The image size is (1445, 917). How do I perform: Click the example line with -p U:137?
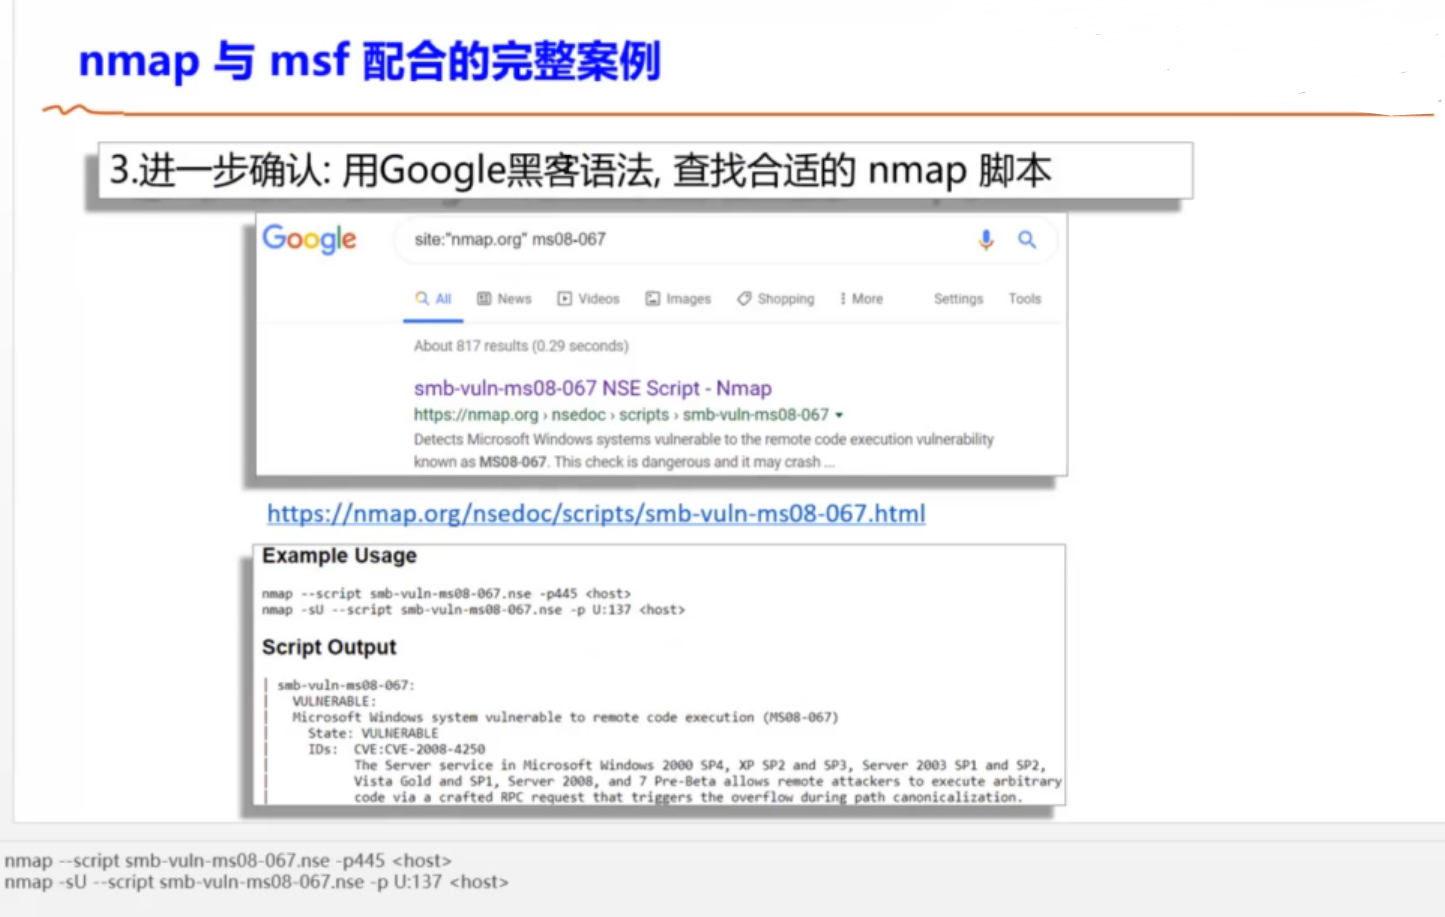pos(473,610)
